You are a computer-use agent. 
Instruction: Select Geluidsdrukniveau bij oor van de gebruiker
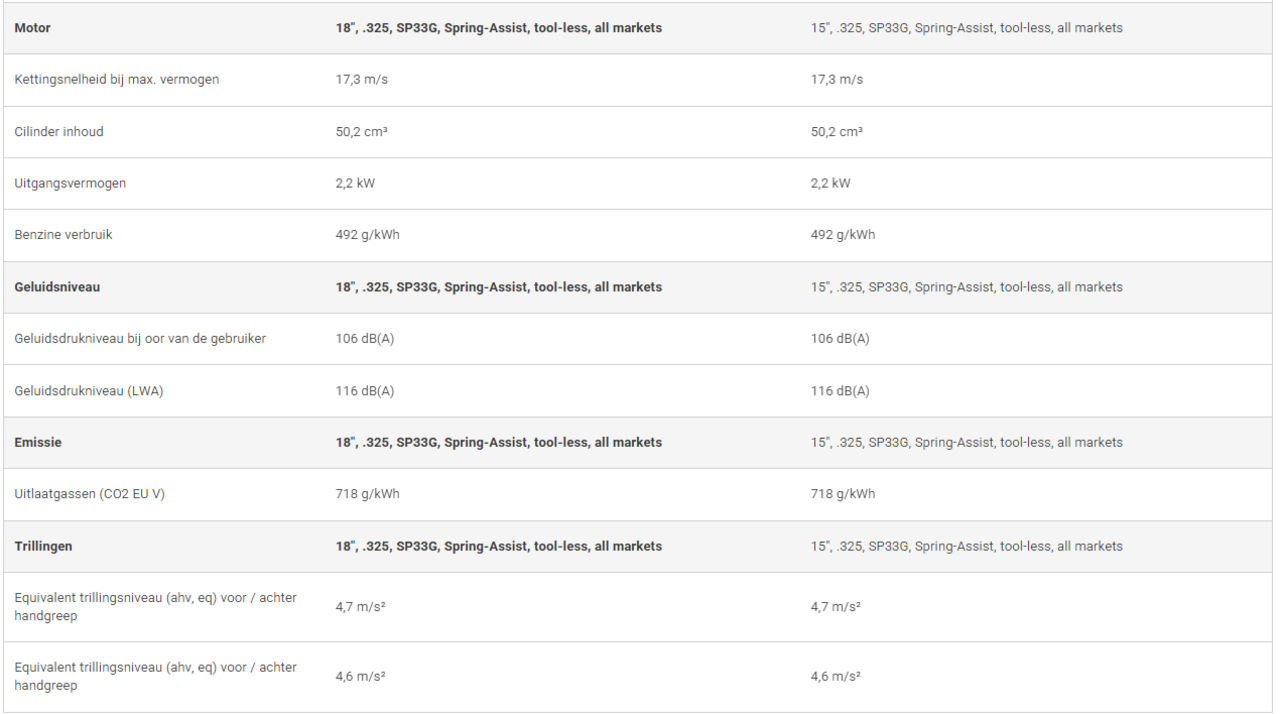[140, 339]
